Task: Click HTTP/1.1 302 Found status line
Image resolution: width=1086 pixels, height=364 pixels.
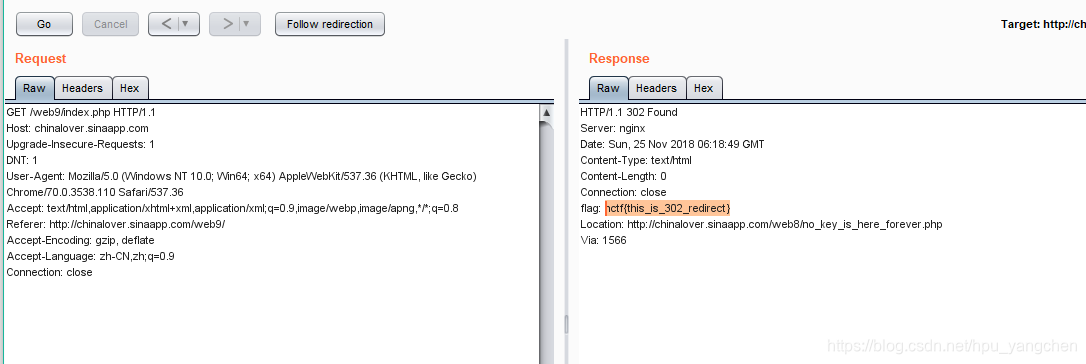Action: (629, 112)
